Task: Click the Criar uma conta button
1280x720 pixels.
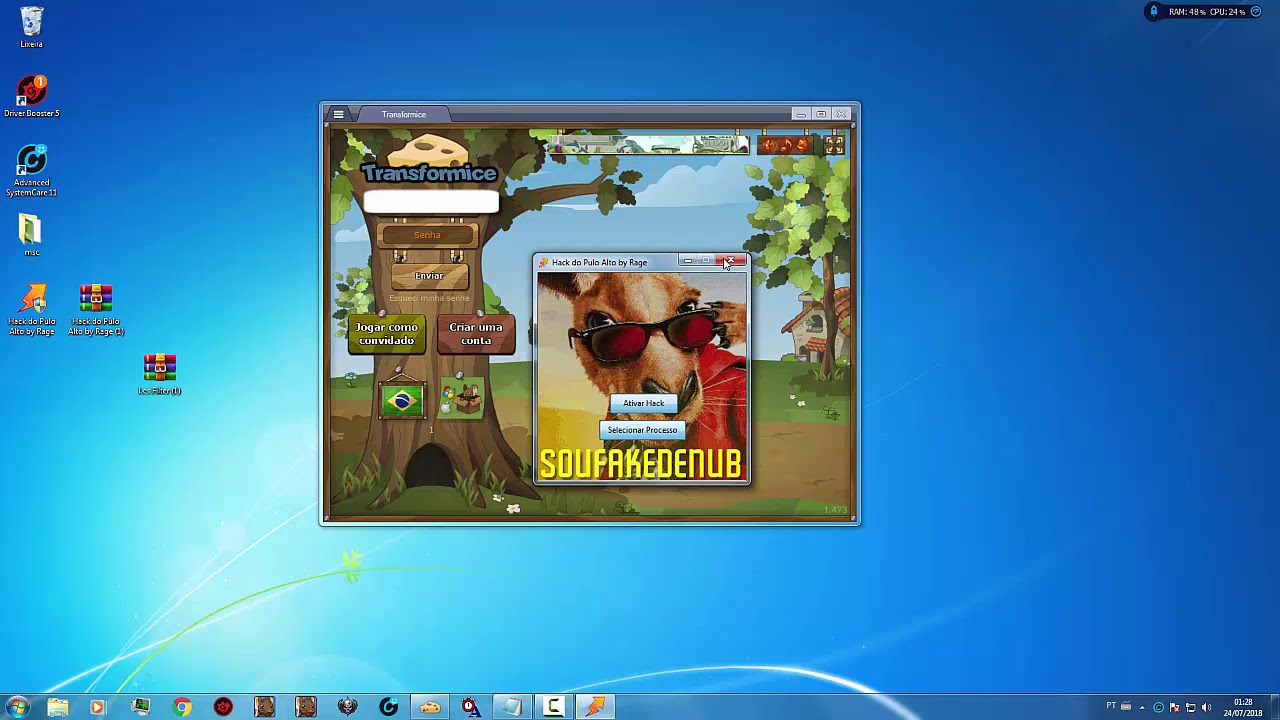Action: click(476, 334)
